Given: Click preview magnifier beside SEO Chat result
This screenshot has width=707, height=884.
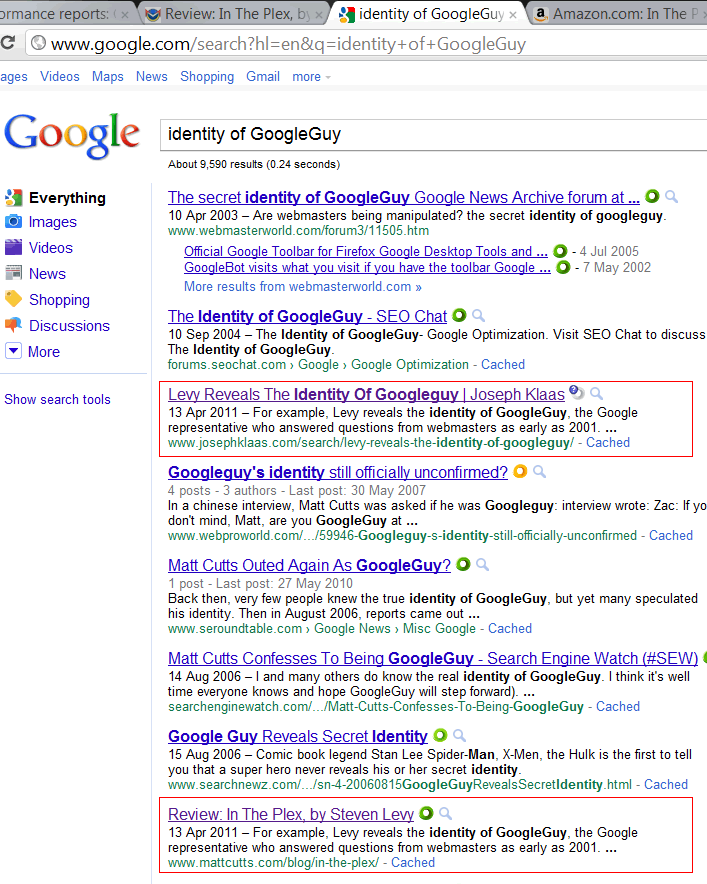Looking at the screenshot, I should [478, 316].
